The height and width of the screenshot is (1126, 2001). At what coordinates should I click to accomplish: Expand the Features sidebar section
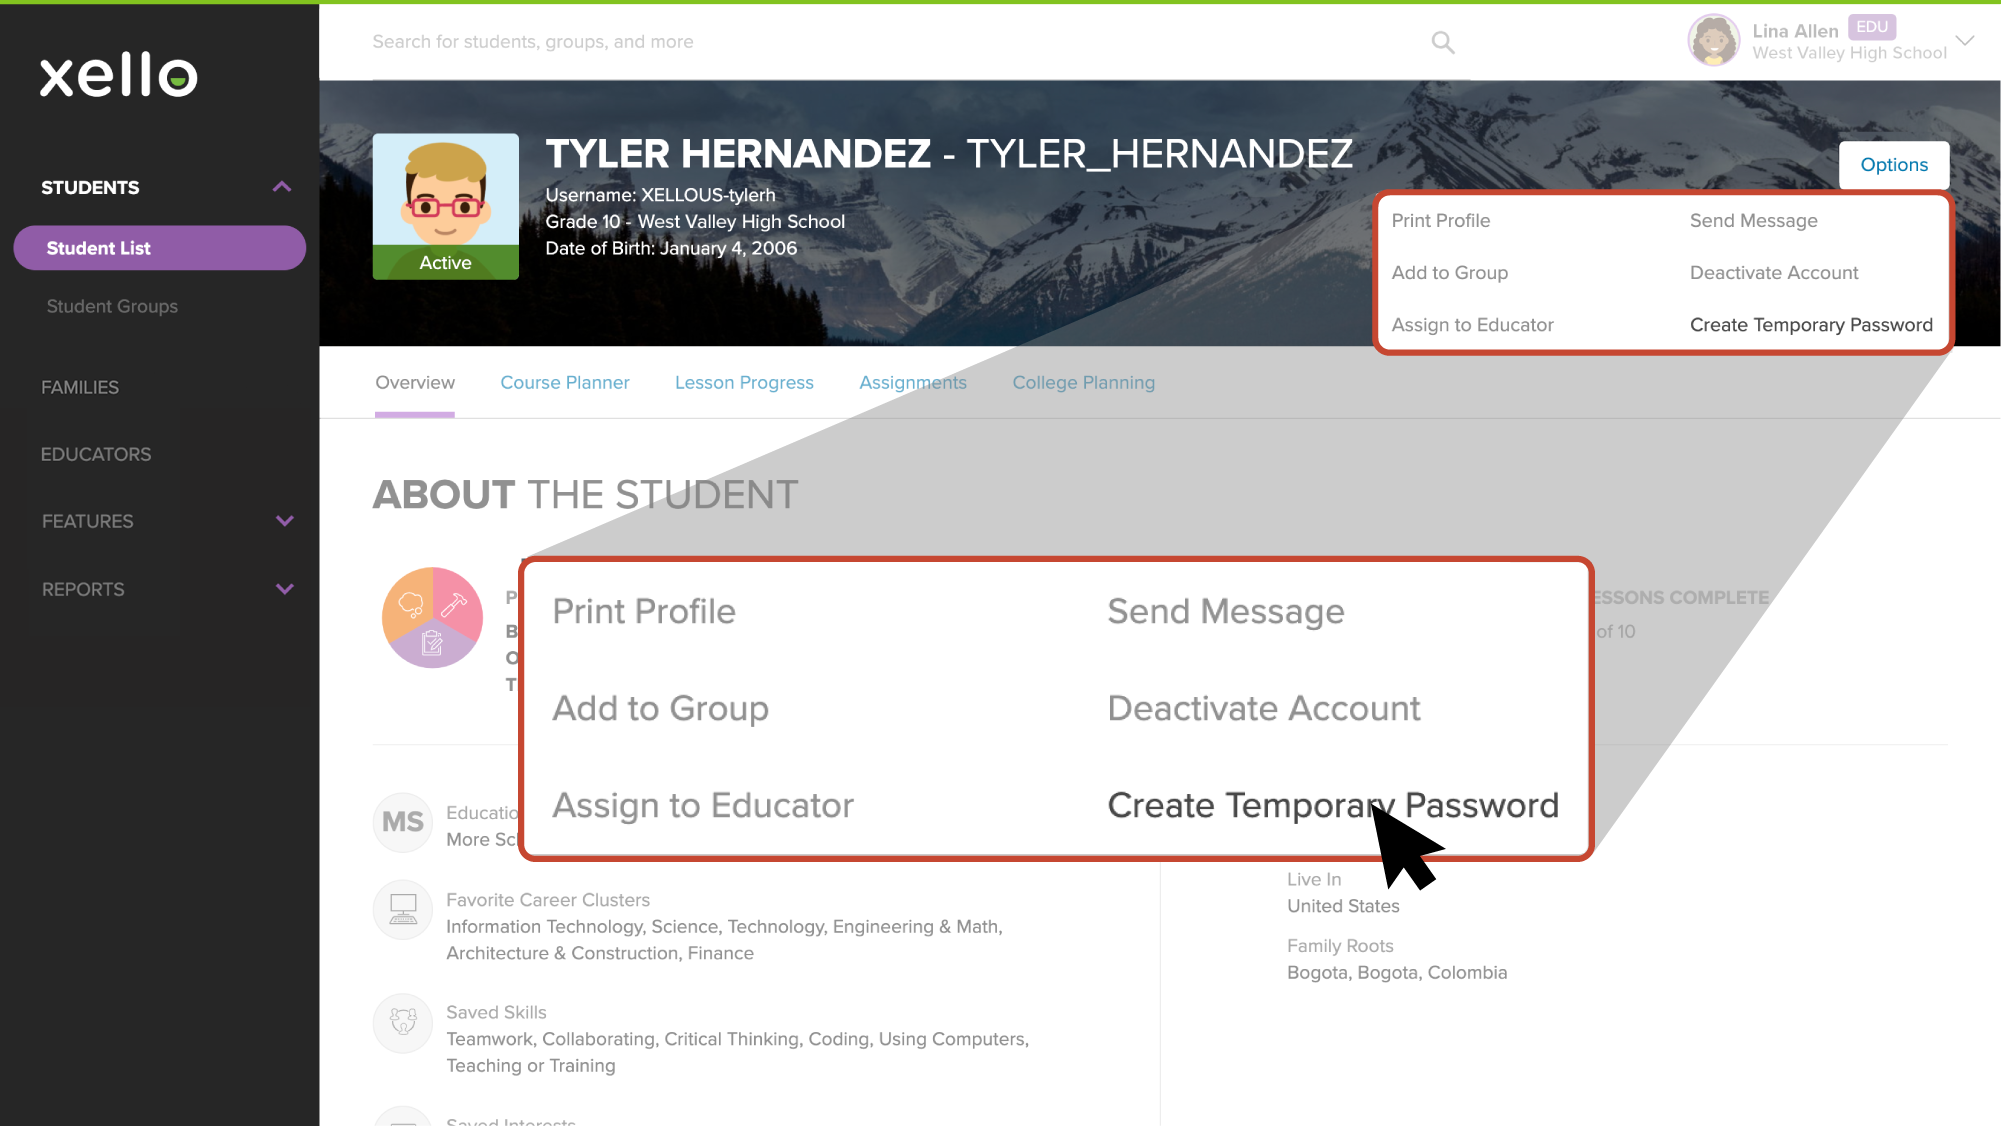(x=285, y=521)
